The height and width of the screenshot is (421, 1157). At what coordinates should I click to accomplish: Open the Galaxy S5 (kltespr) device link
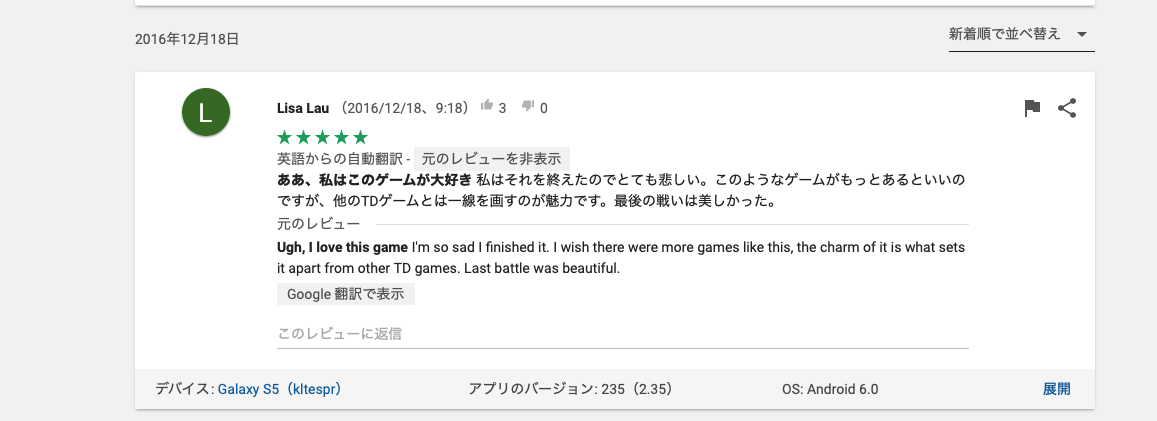(280, 389)
